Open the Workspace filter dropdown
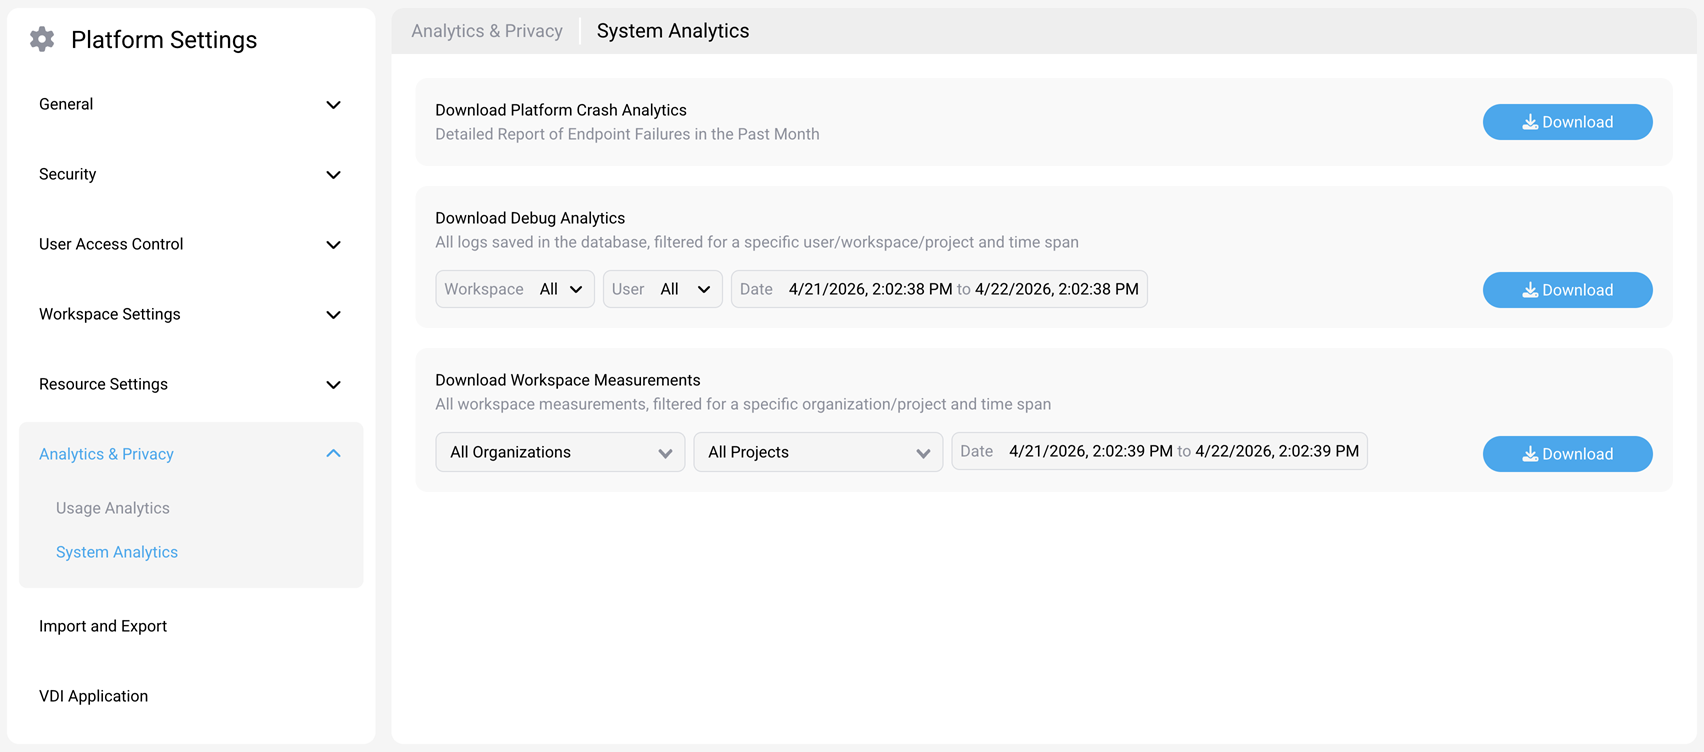 (x=515, y=289)
